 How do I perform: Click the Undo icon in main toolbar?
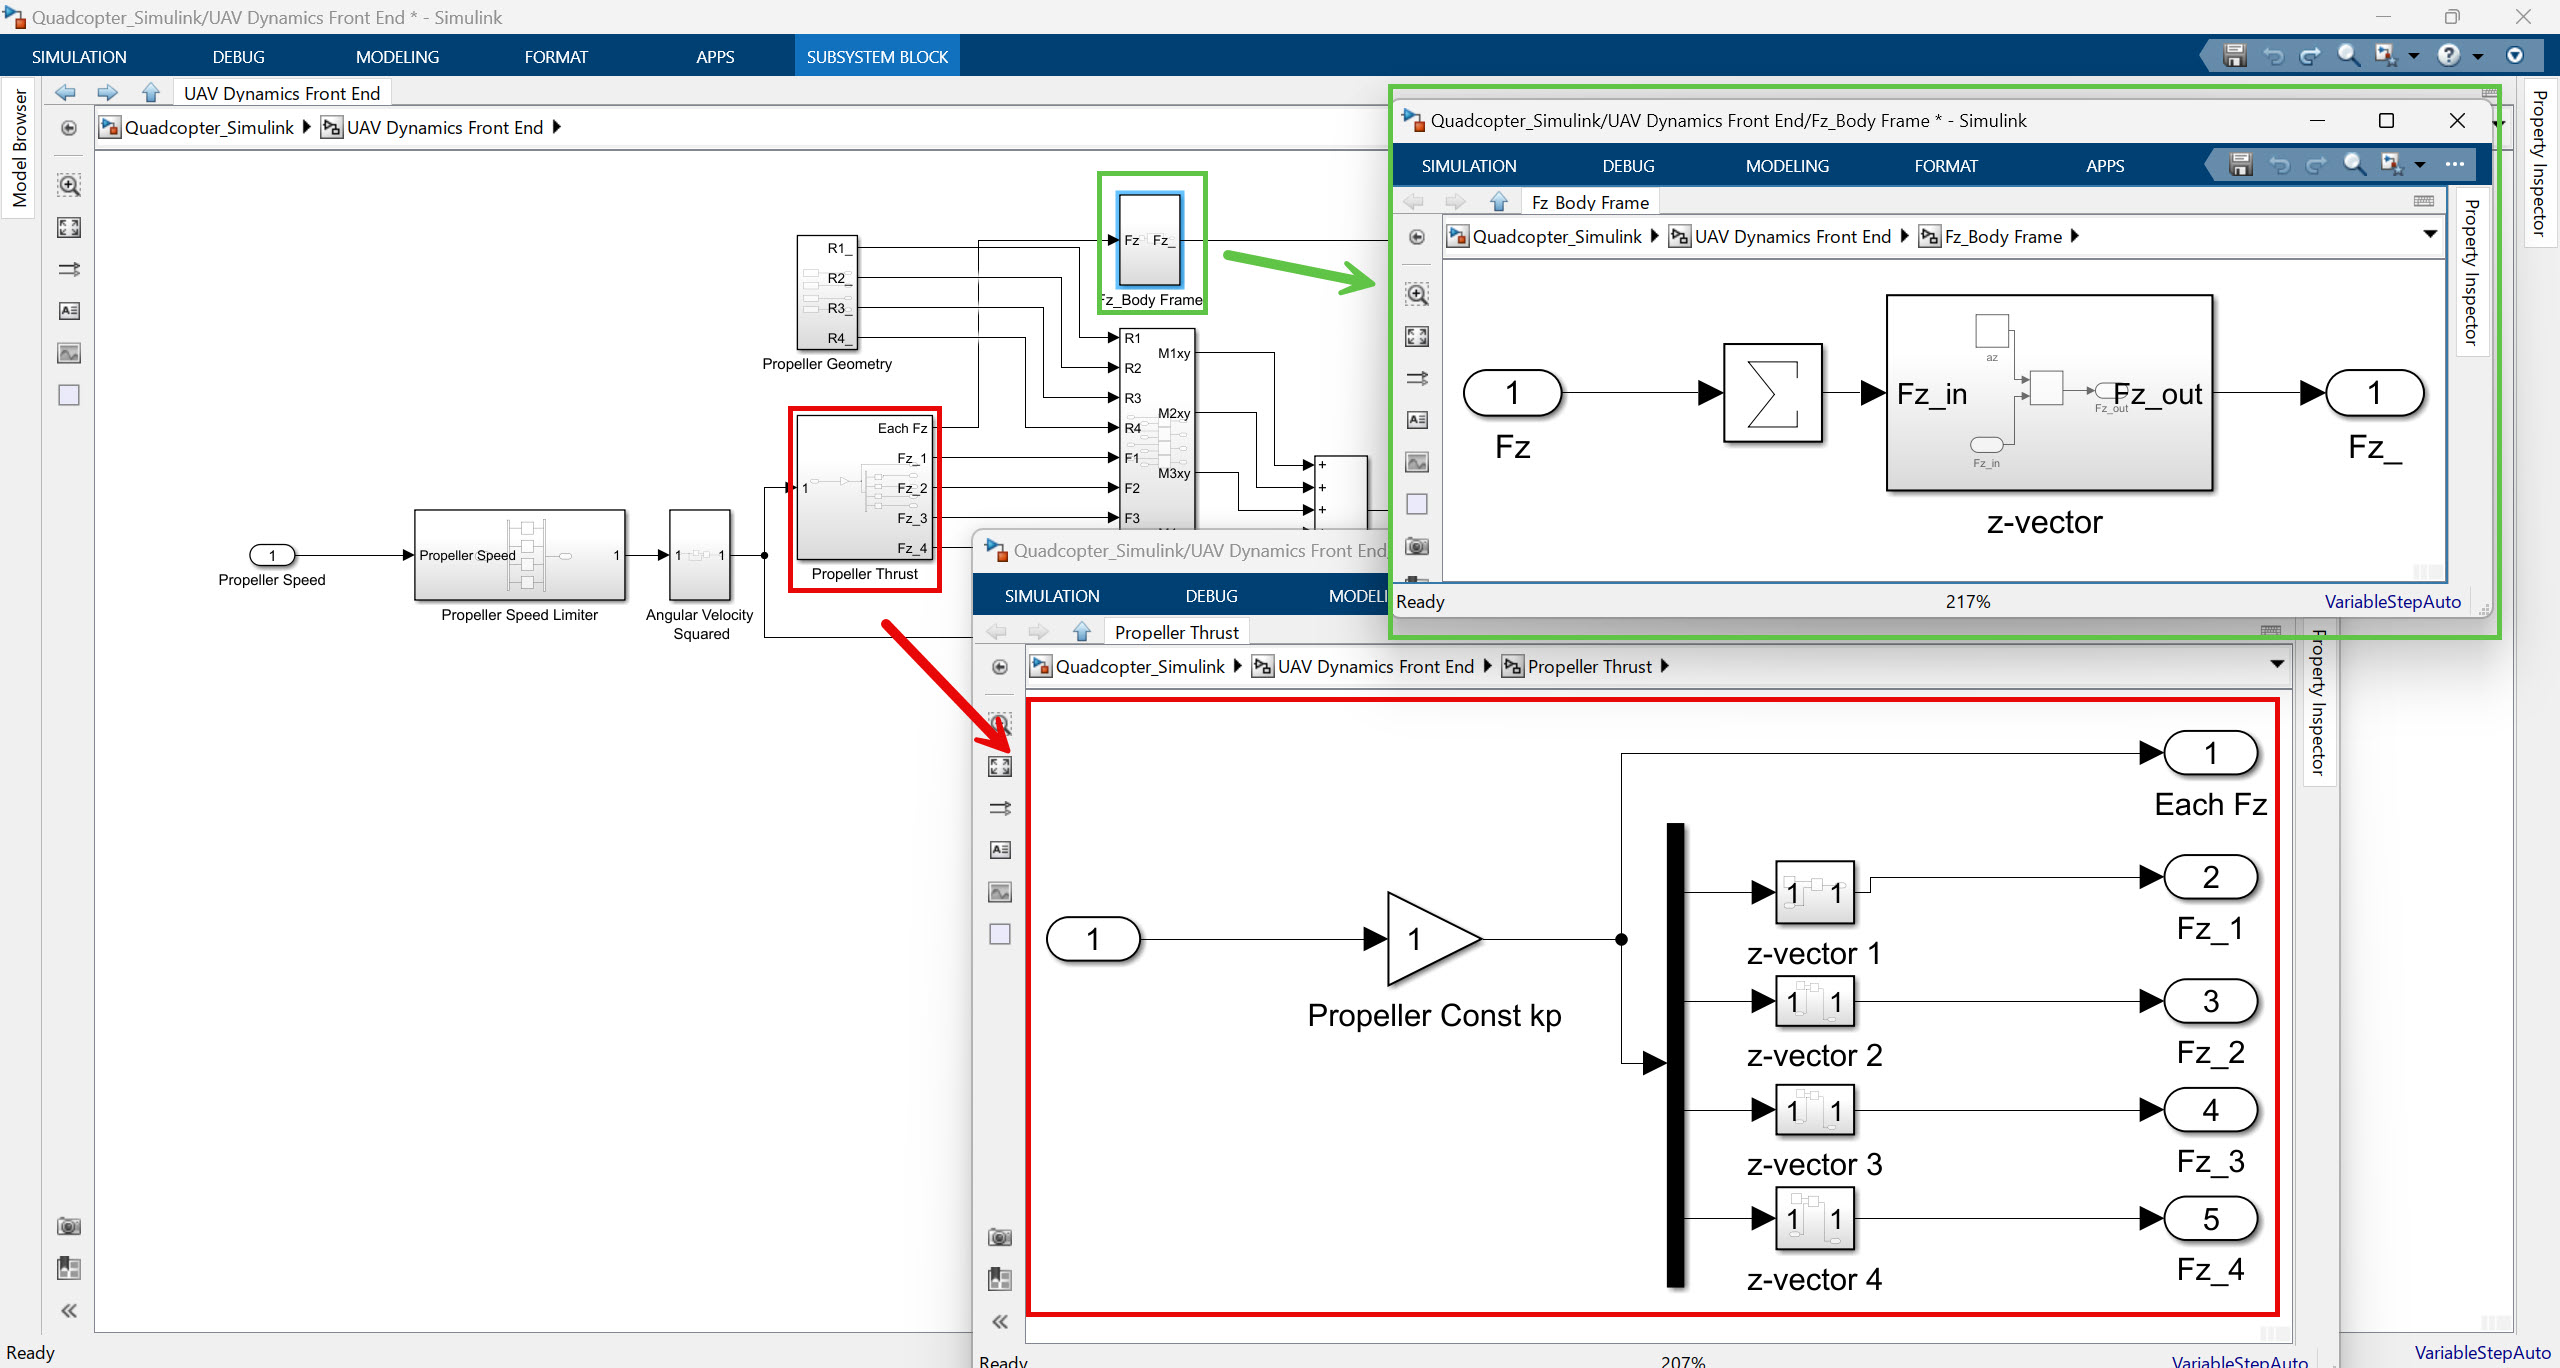pos(2273,56)
